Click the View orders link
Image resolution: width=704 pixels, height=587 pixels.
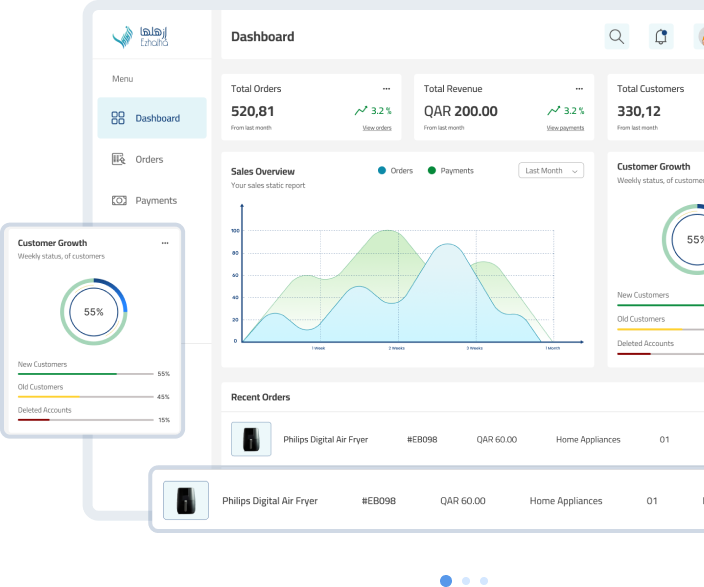377,128
